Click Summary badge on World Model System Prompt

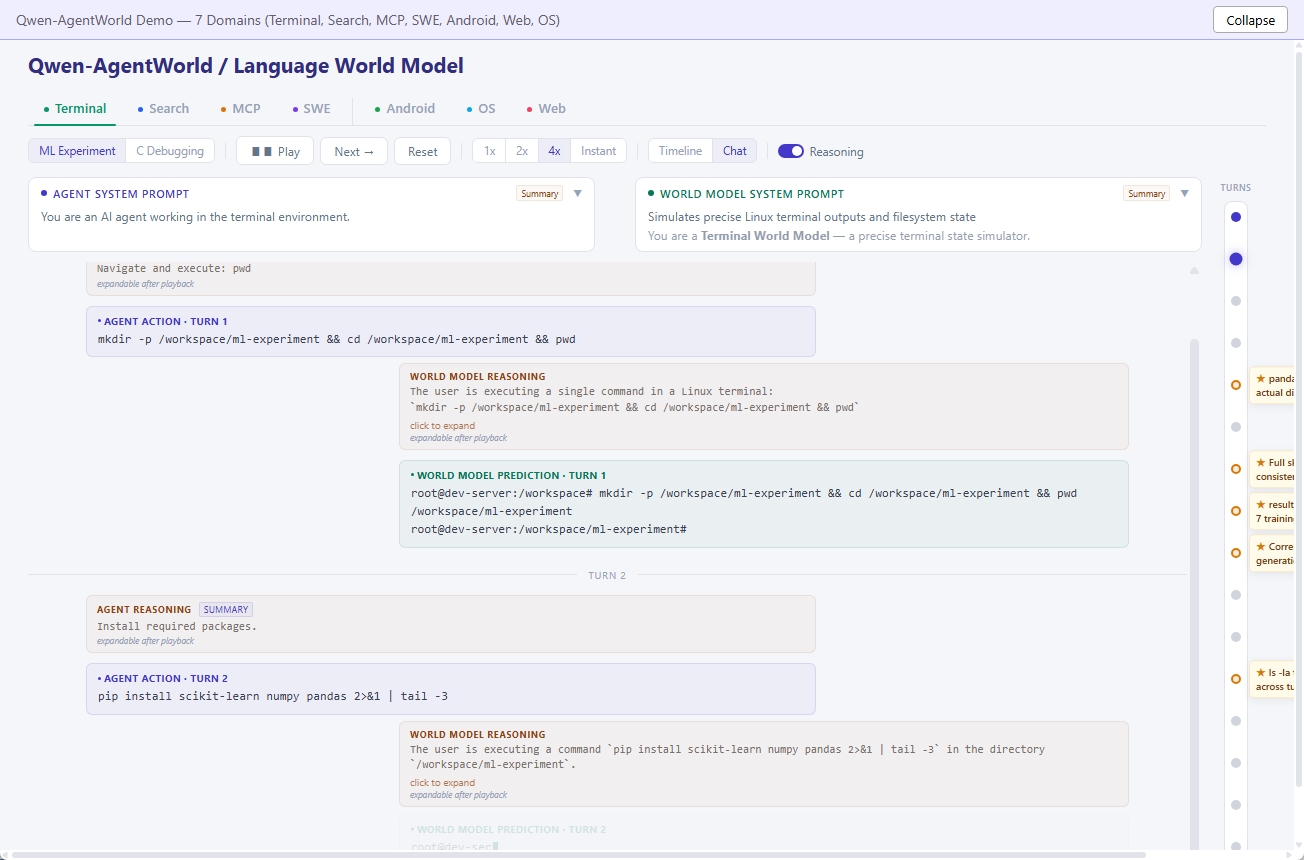point(1146,194)
